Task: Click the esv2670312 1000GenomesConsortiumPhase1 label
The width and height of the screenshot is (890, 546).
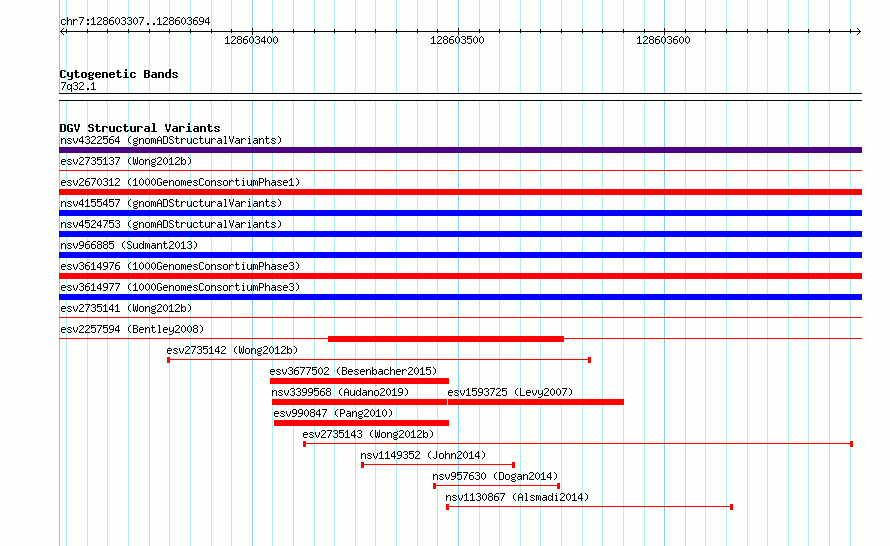Action: tap(180, 182)
